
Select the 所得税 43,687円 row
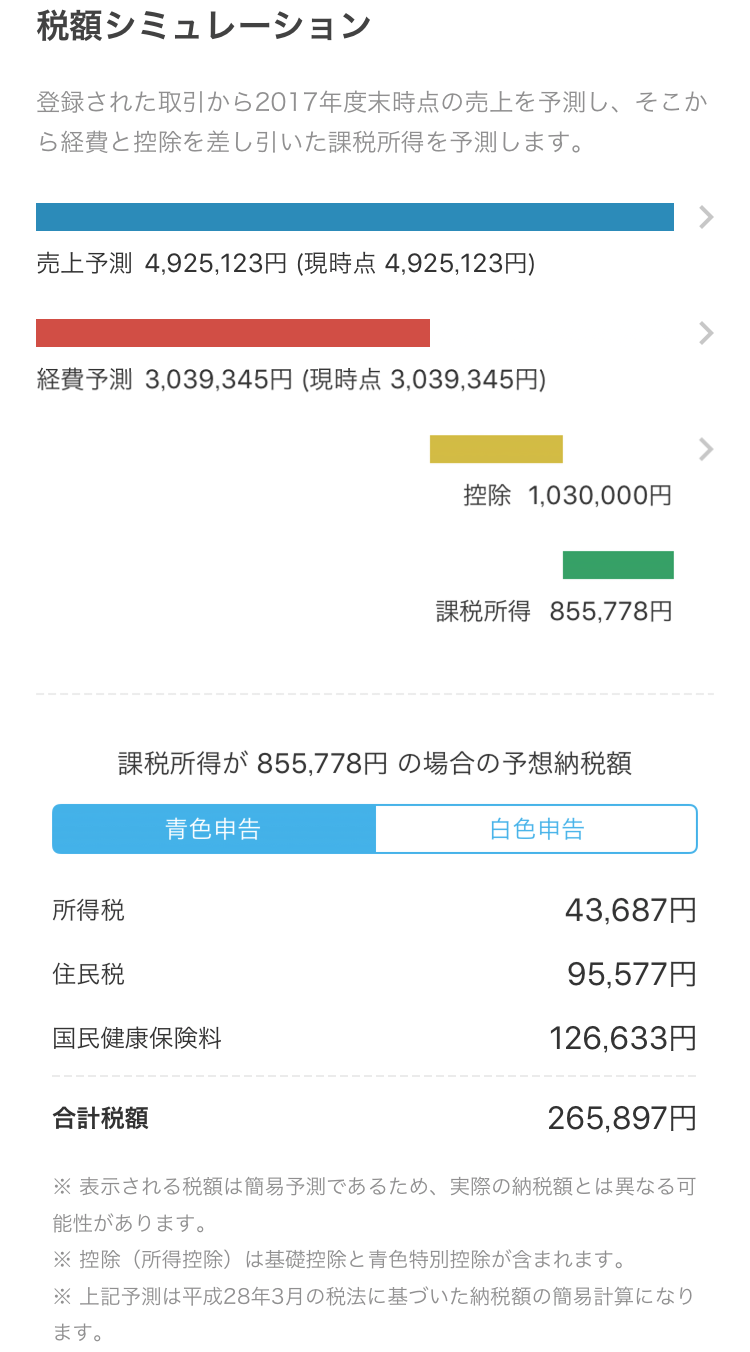(375, 911)
